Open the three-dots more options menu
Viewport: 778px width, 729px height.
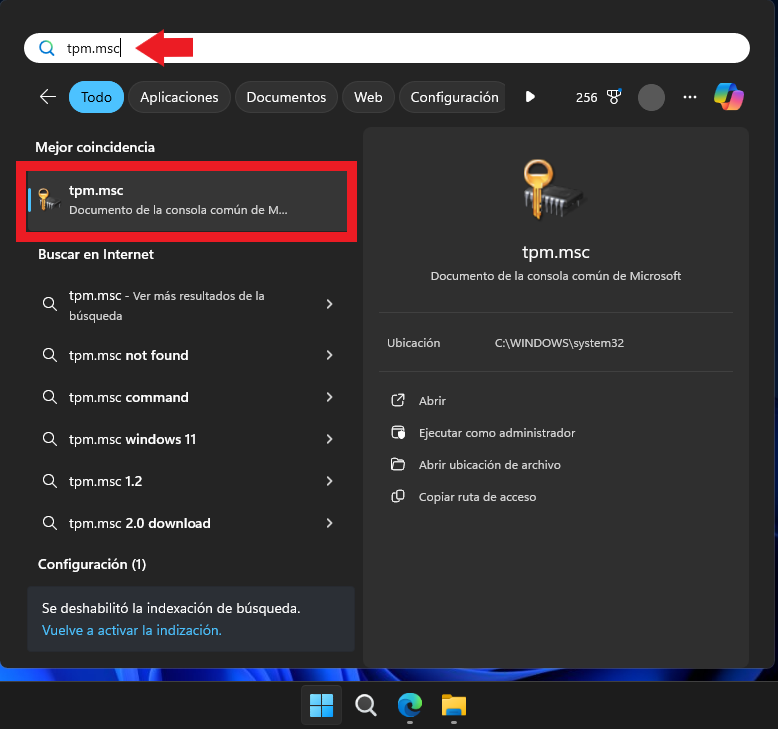tap(690, 97)
